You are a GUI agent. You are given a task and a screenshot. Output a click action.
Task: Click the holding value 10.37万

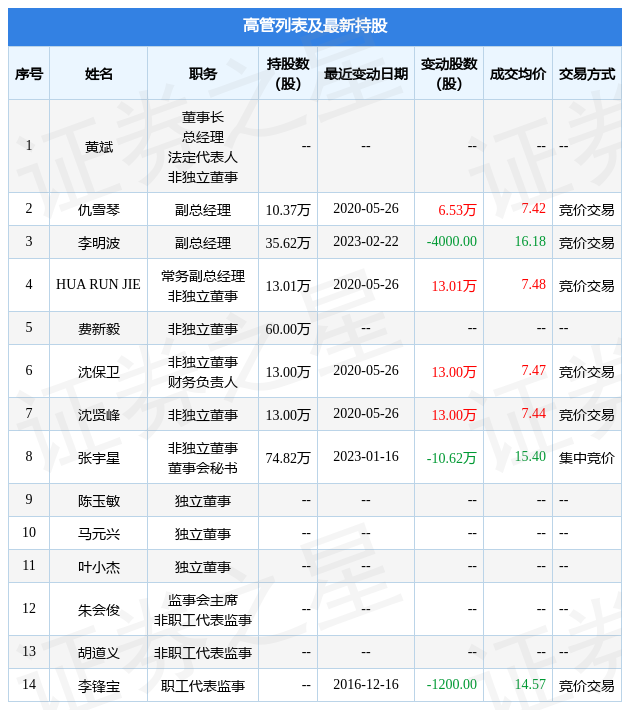coord(288,210)
